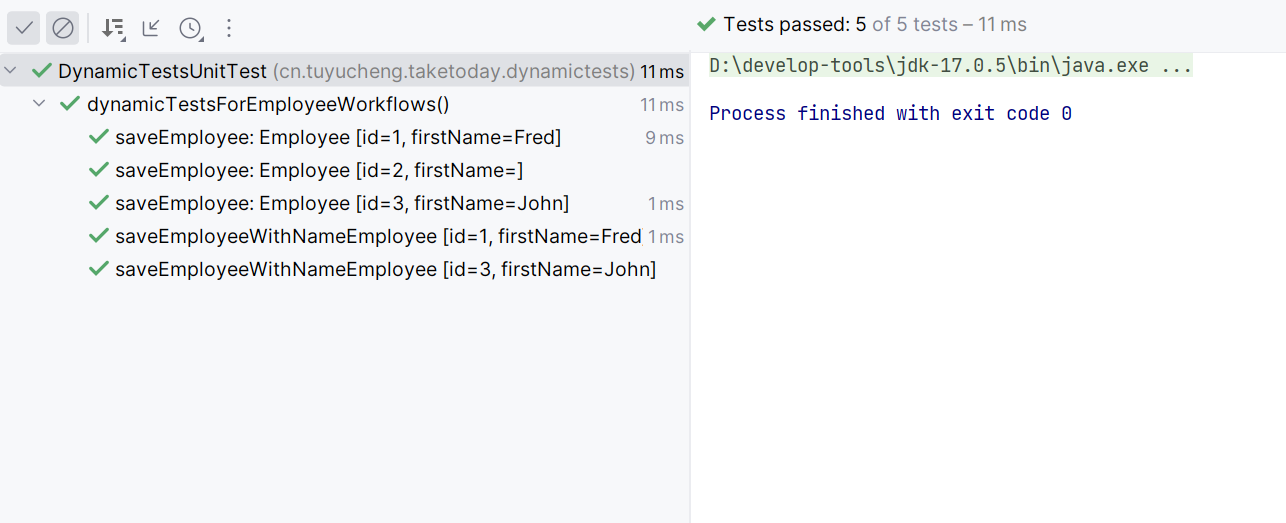Click the passed checkmark of dynamicTestsForEmployeeWorkflows()

click(x=70, y=104)
